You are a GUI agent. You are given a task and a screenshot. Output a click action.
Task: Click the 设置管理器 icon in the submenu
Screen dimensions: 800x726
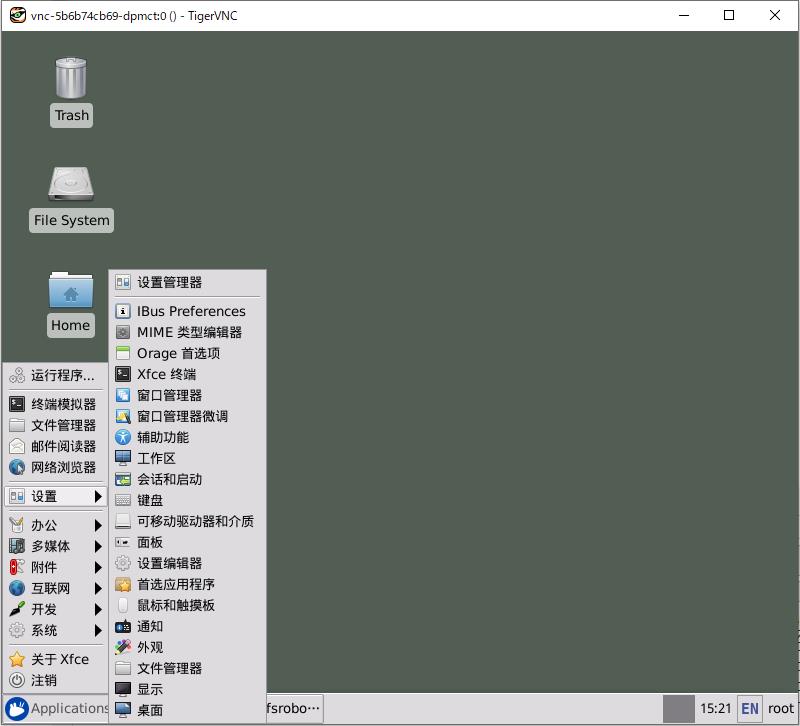[x=122, y=282]
